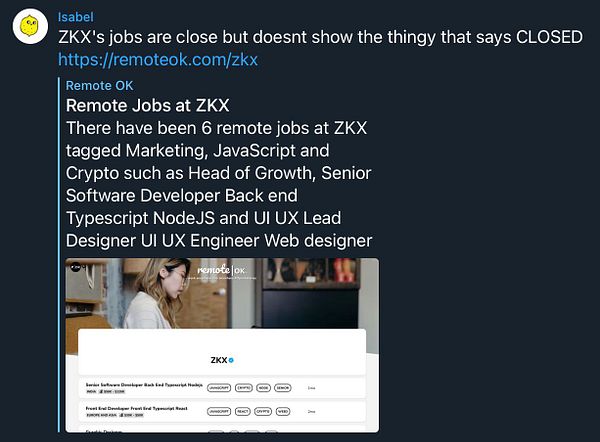The height and width of the screenshot is (442, 600).
Task: Click Isabel's lemon avatar picture
Action: (x=30, y=26)
